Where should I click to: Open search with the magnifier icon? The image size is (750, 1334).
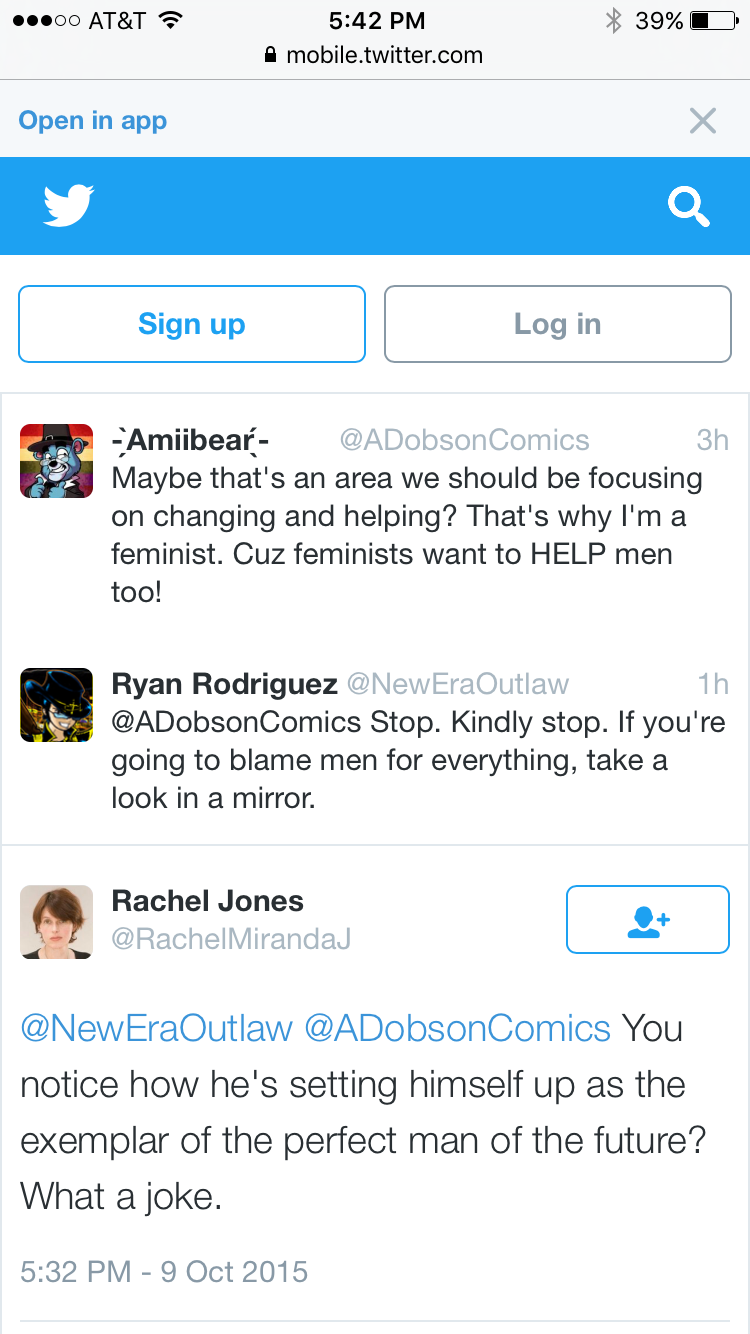(x=689, y=207)
